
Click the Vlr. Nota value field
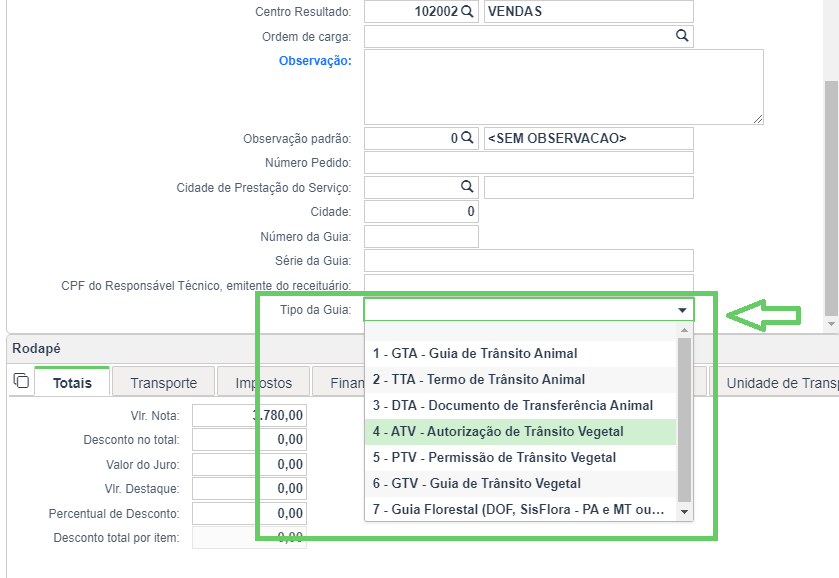(x=249, y=415)
